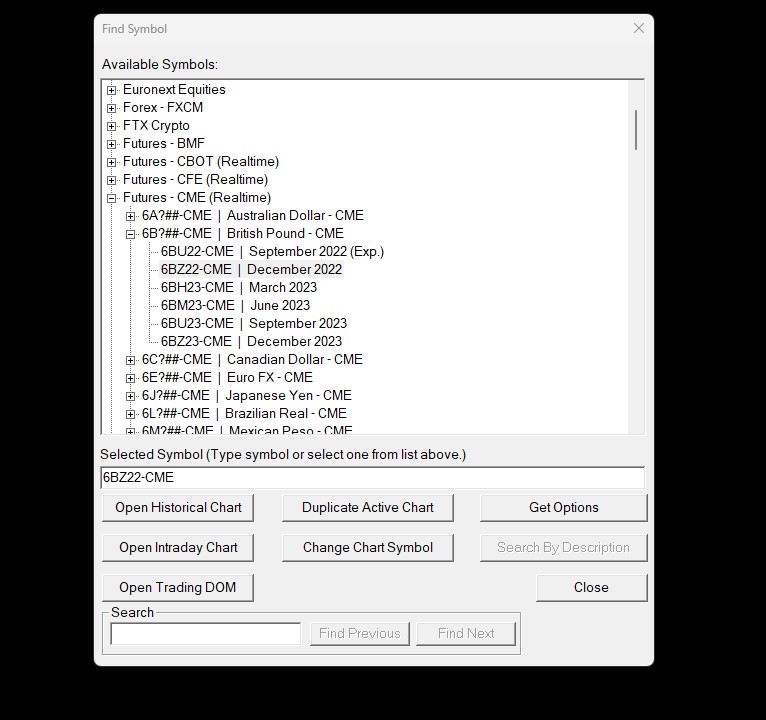The height and width of the screenshot is (720, 766).
Task: Select 6BZ23-CME December 2023 contract
Action: tap(251, 342)
